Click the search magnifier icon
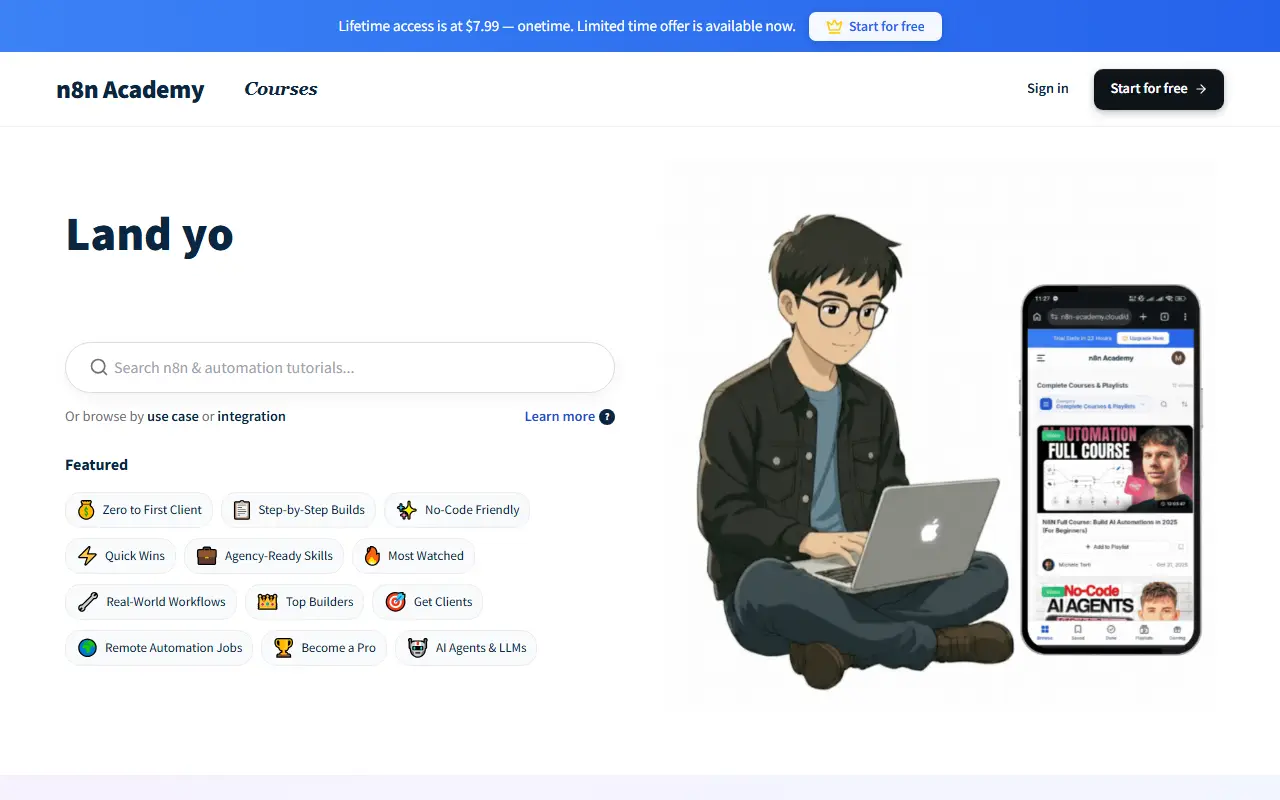This screenshot has width=1280, height=800. (99, 367)
